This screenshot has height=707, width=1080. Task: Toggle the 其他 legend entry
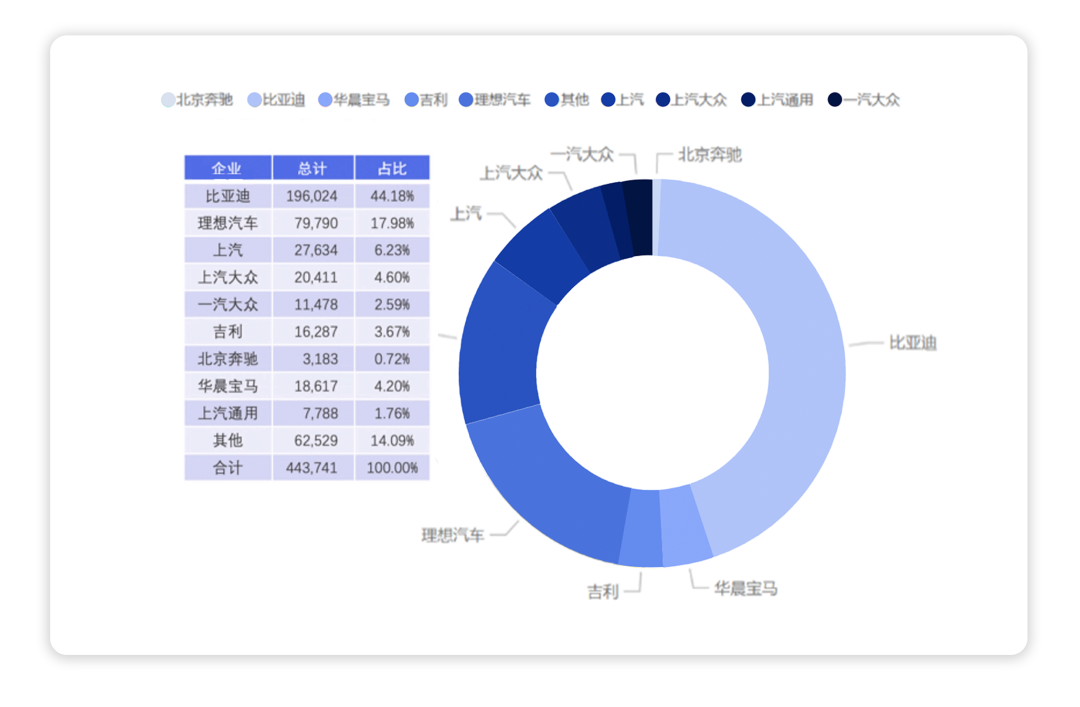pyautogui.click(x=567, y=100)
